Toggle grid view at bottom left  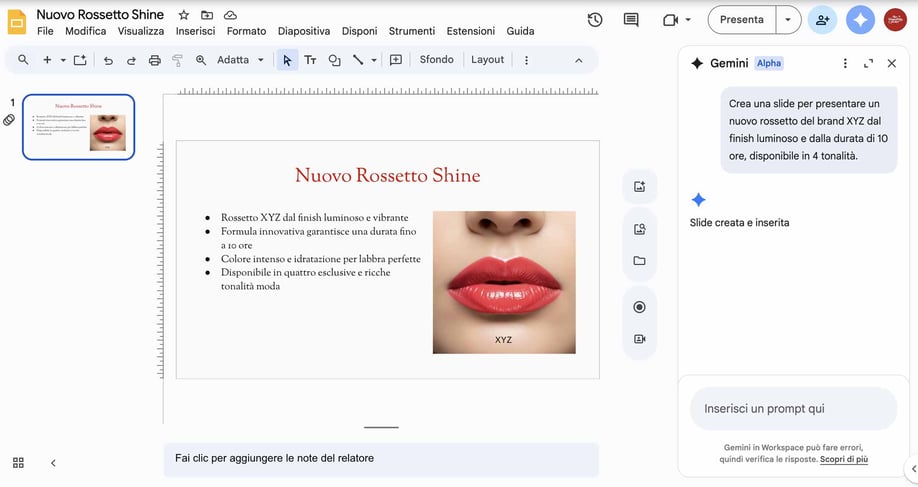18,463
